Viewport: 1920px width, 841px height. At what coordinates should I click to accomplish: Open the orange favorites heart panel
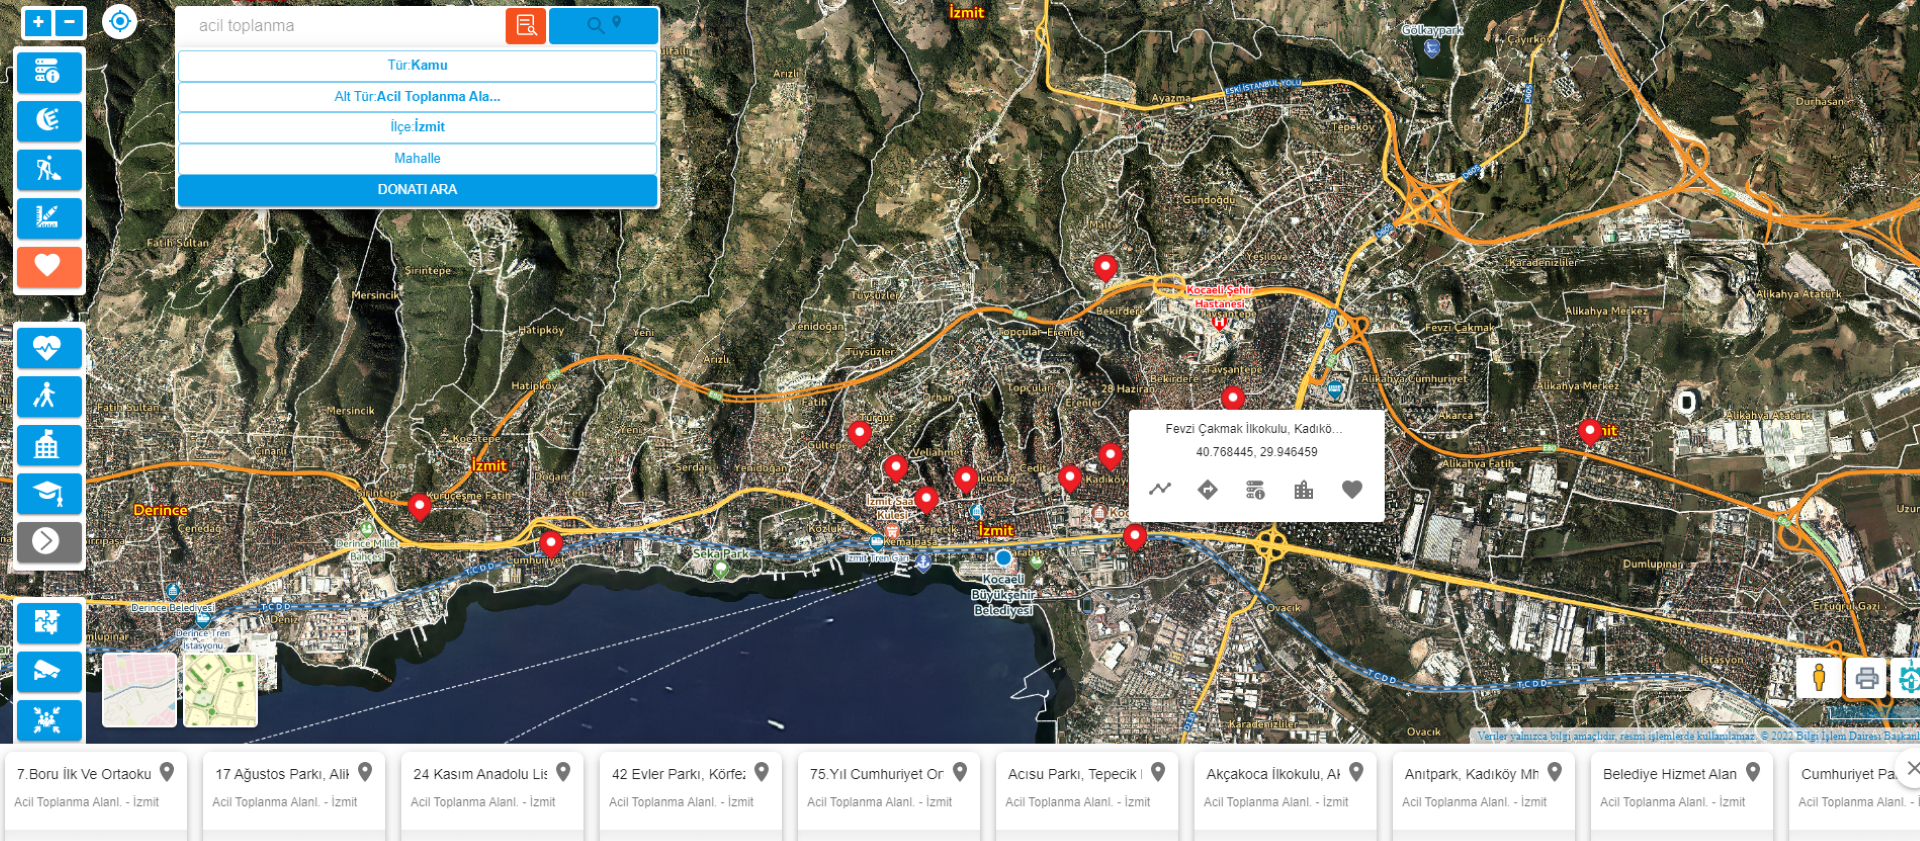pos(48,267)
